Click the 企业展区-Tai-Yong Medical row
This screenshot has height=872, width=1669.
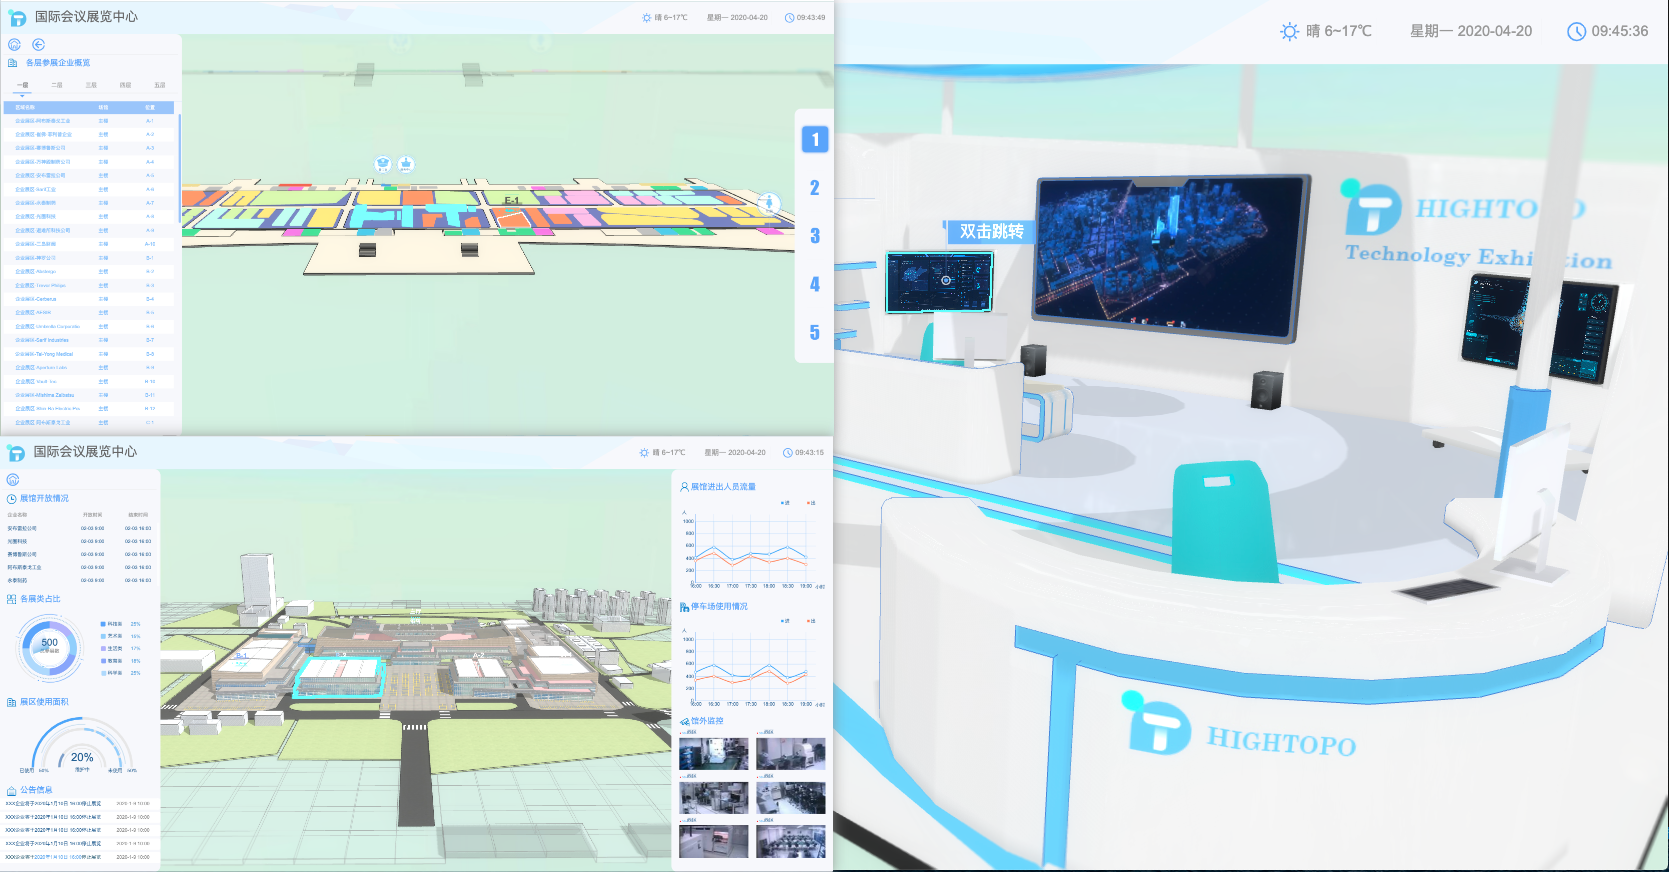click(x=89, y=354)
